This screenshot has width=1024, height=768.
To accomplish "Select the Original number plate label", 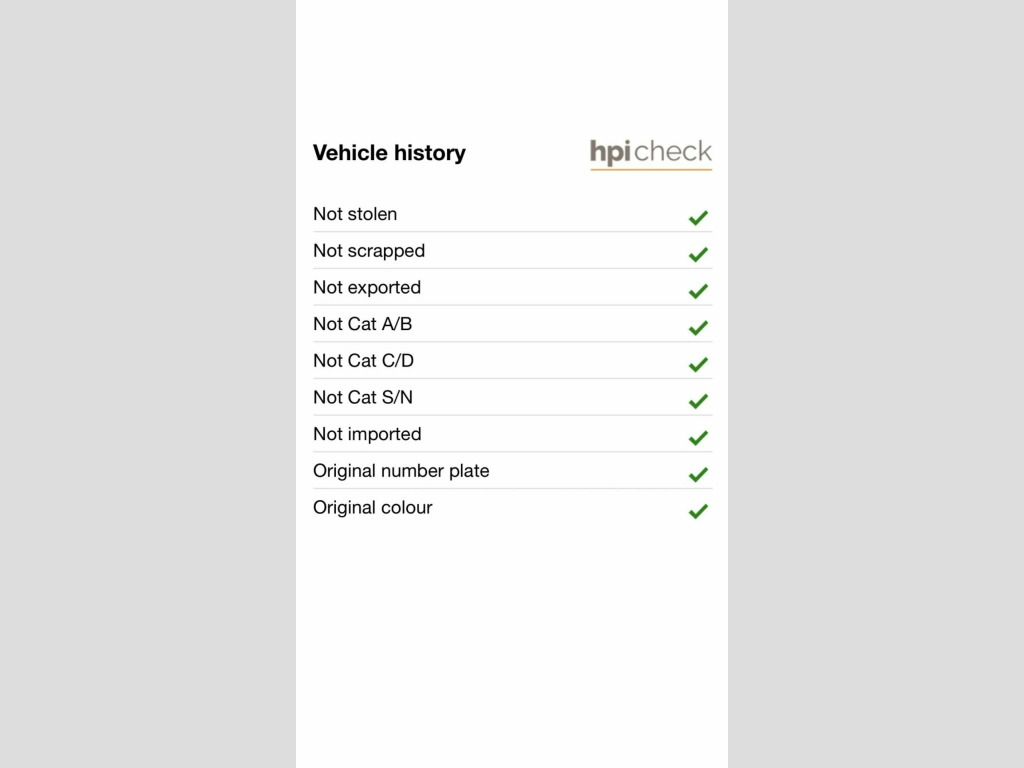I will point(401,472).
